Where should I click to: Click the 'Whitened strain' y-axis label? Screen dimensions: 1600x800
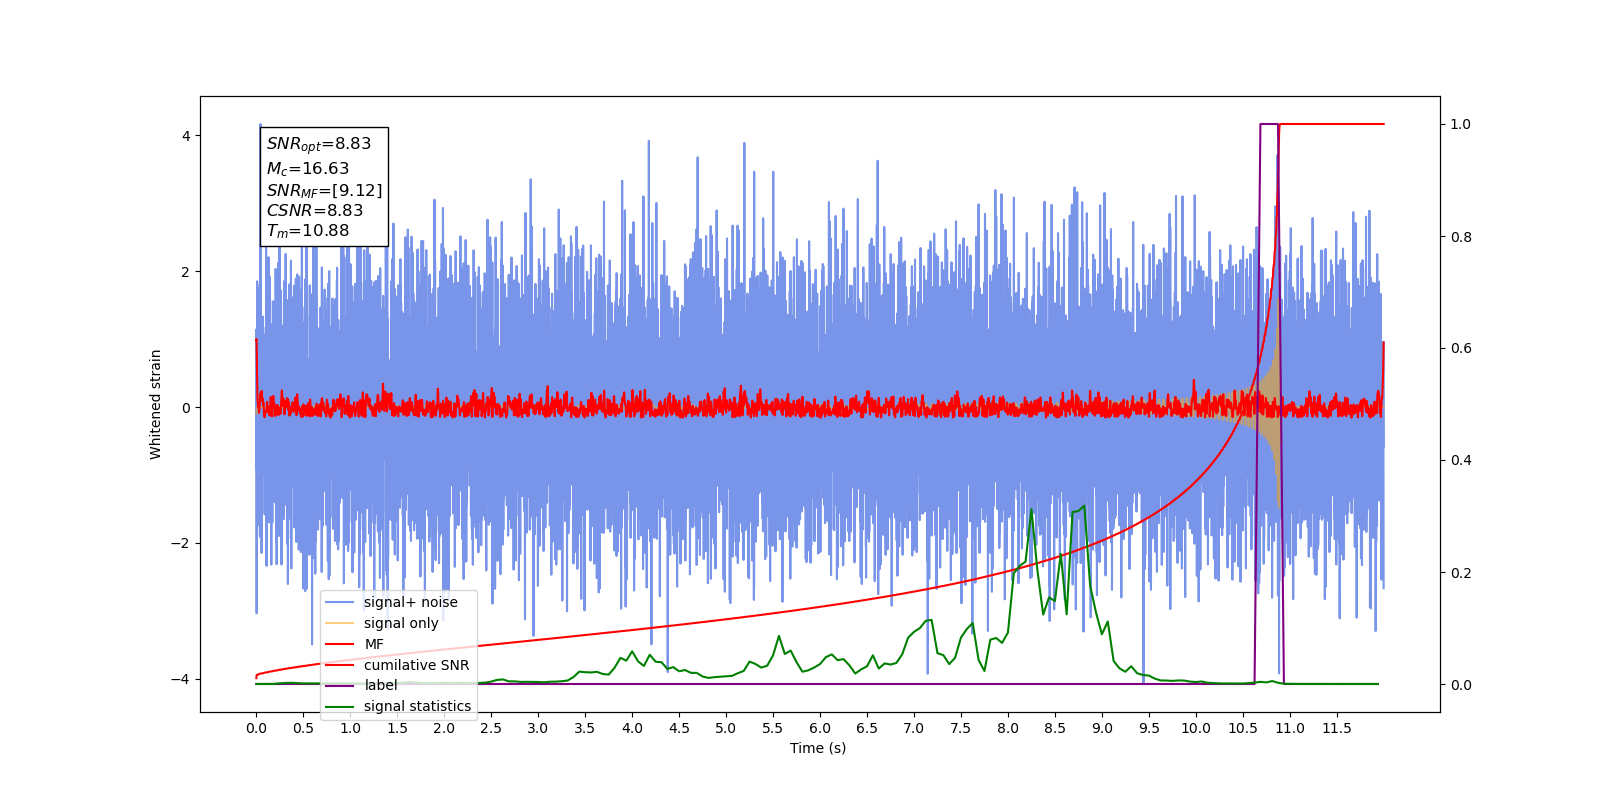[x=156, y=404]
